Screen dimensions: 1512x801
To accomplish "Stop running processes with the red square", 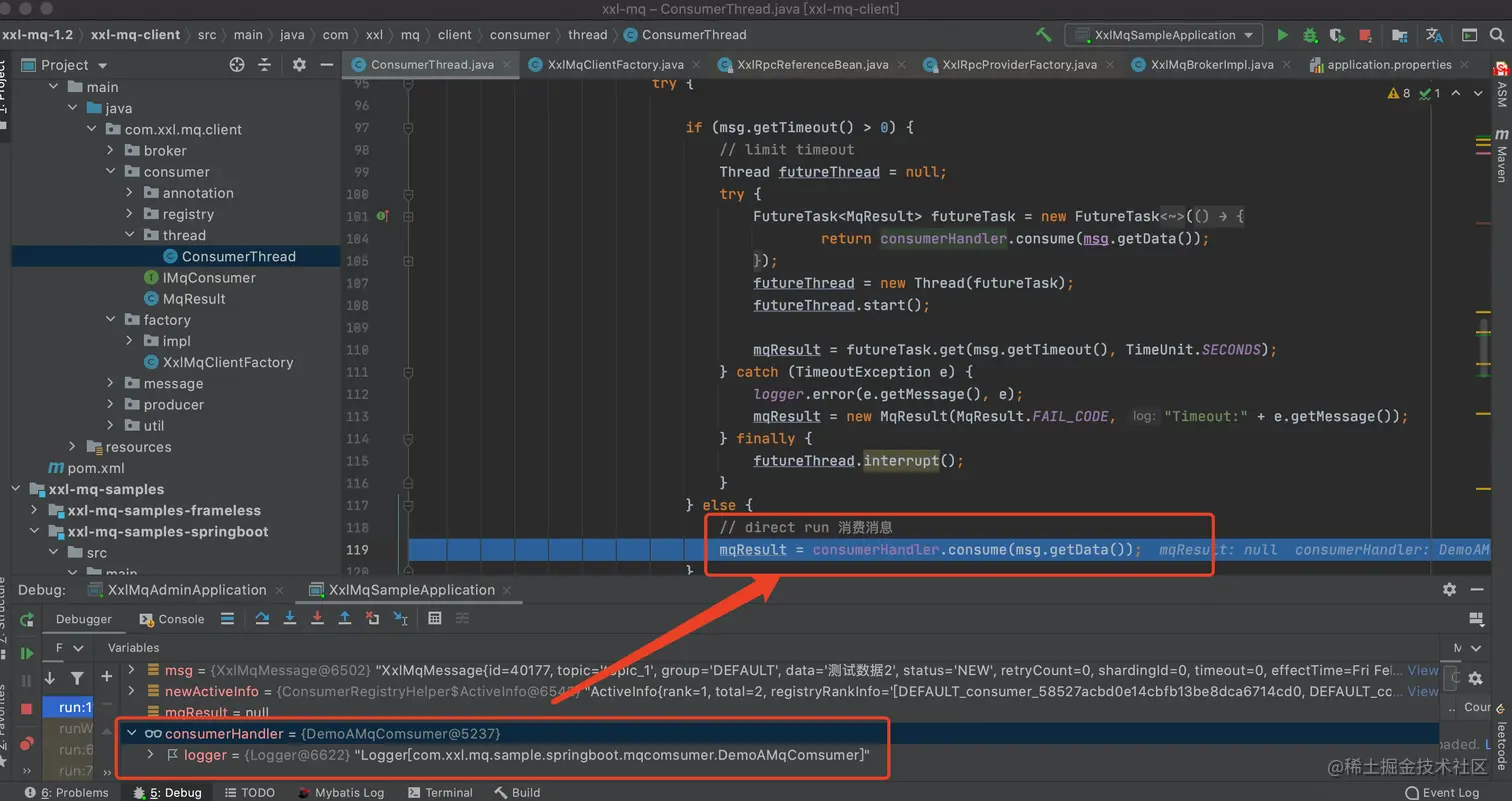I will pyautogui.click(x=1365, y=35).
